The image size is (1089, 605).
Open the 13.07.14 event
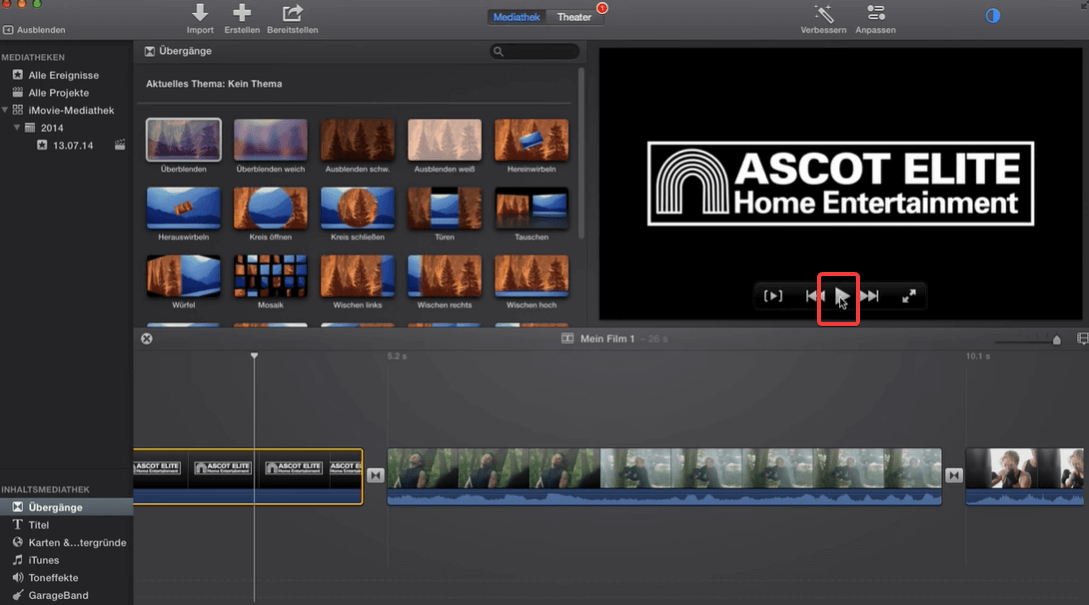72,146
